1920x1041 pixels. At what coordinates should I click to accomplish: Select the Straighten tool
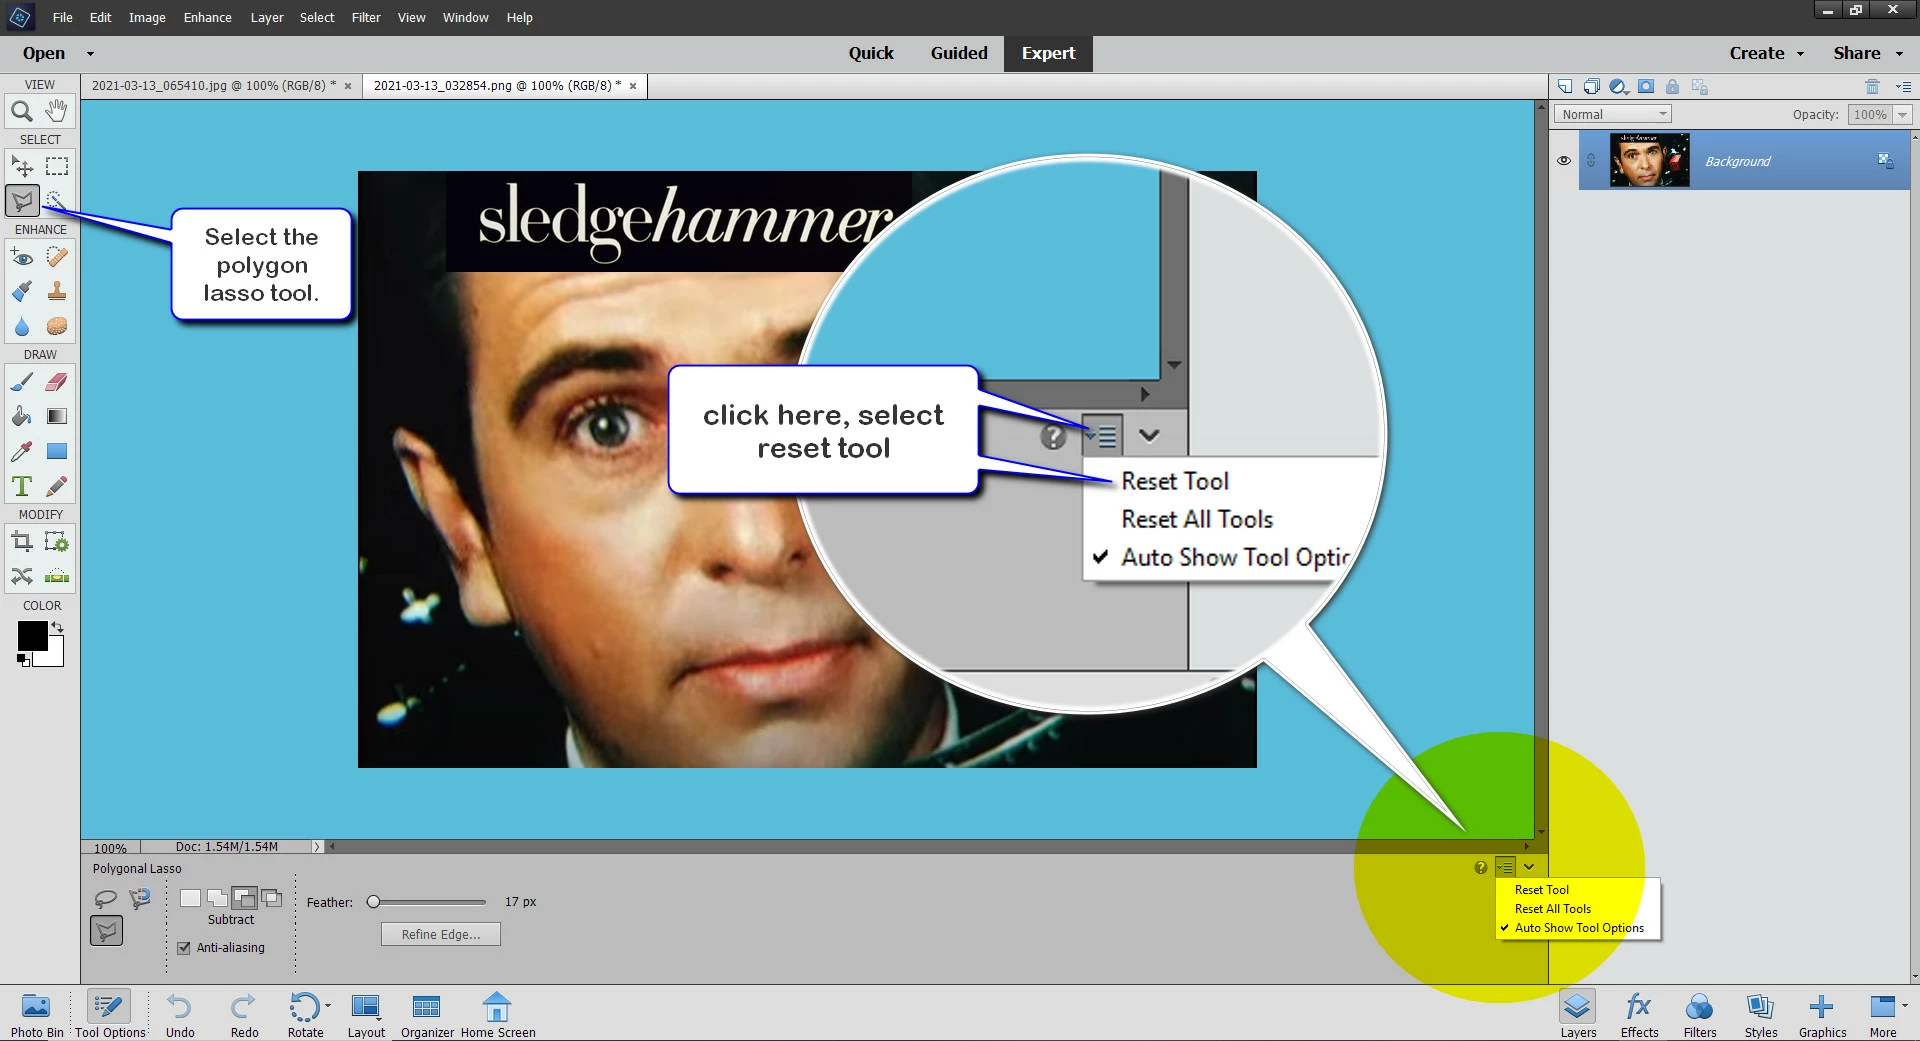57,576
